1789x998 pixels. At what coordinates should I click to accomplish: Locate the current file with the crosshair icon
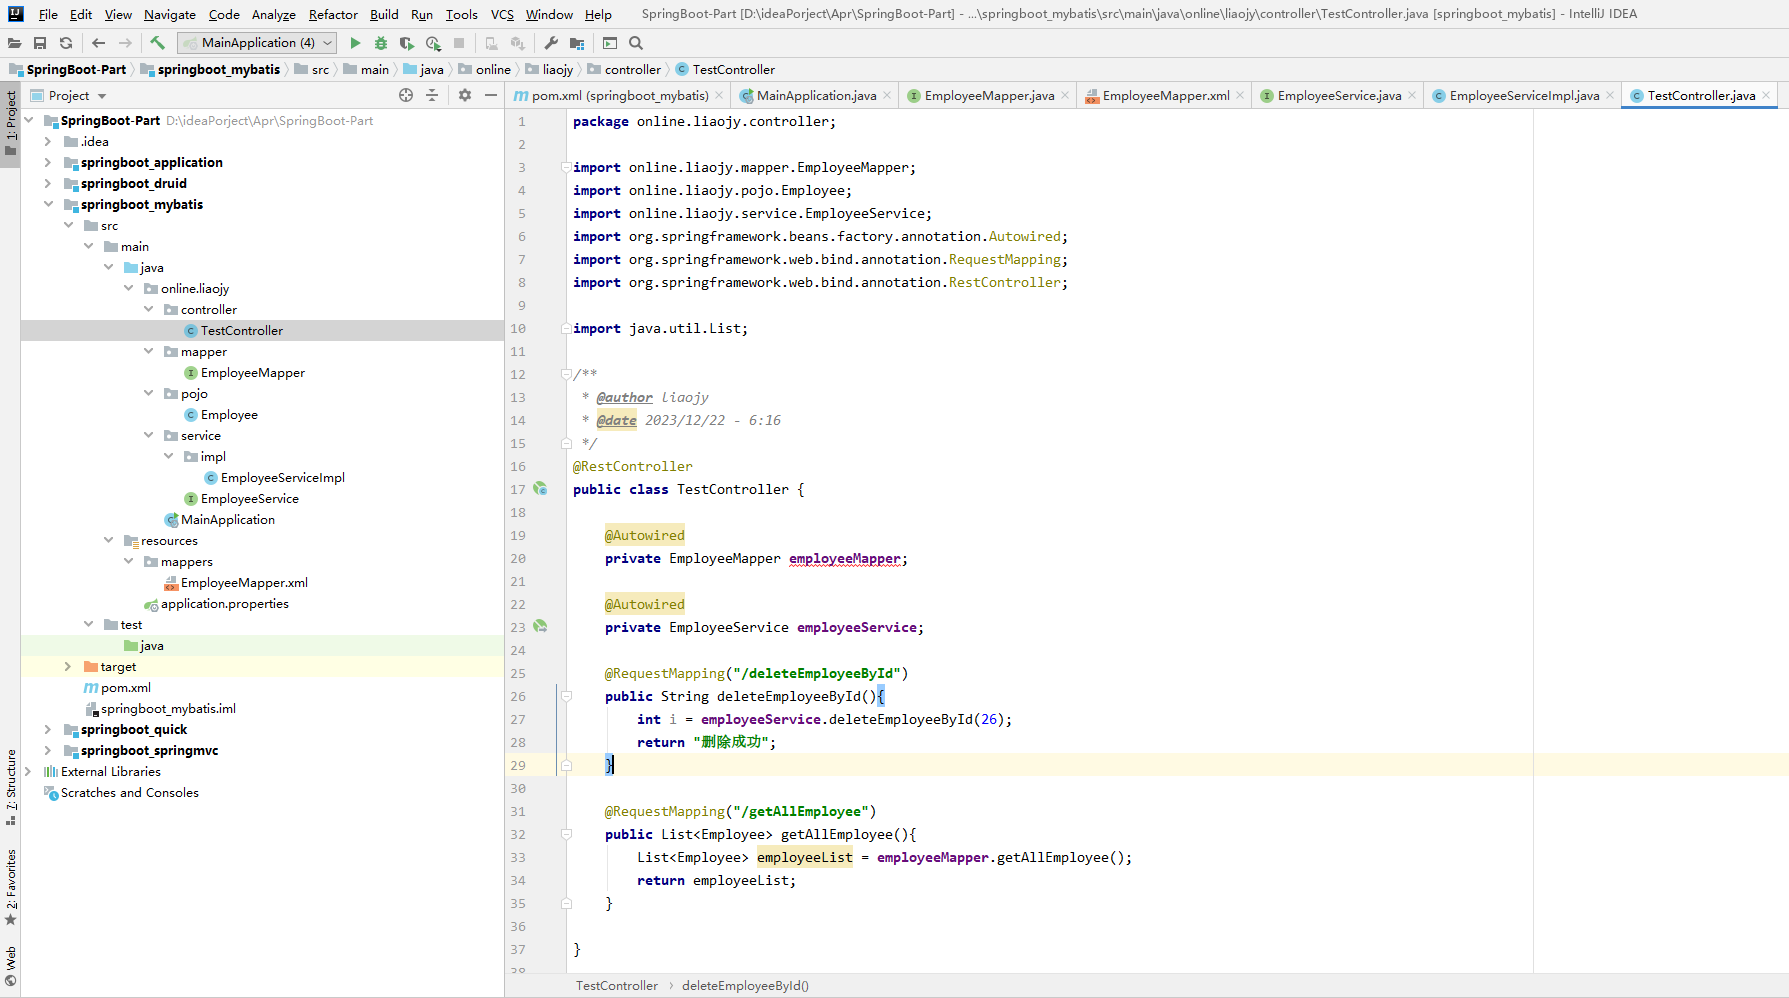click(x=406, y=95)
